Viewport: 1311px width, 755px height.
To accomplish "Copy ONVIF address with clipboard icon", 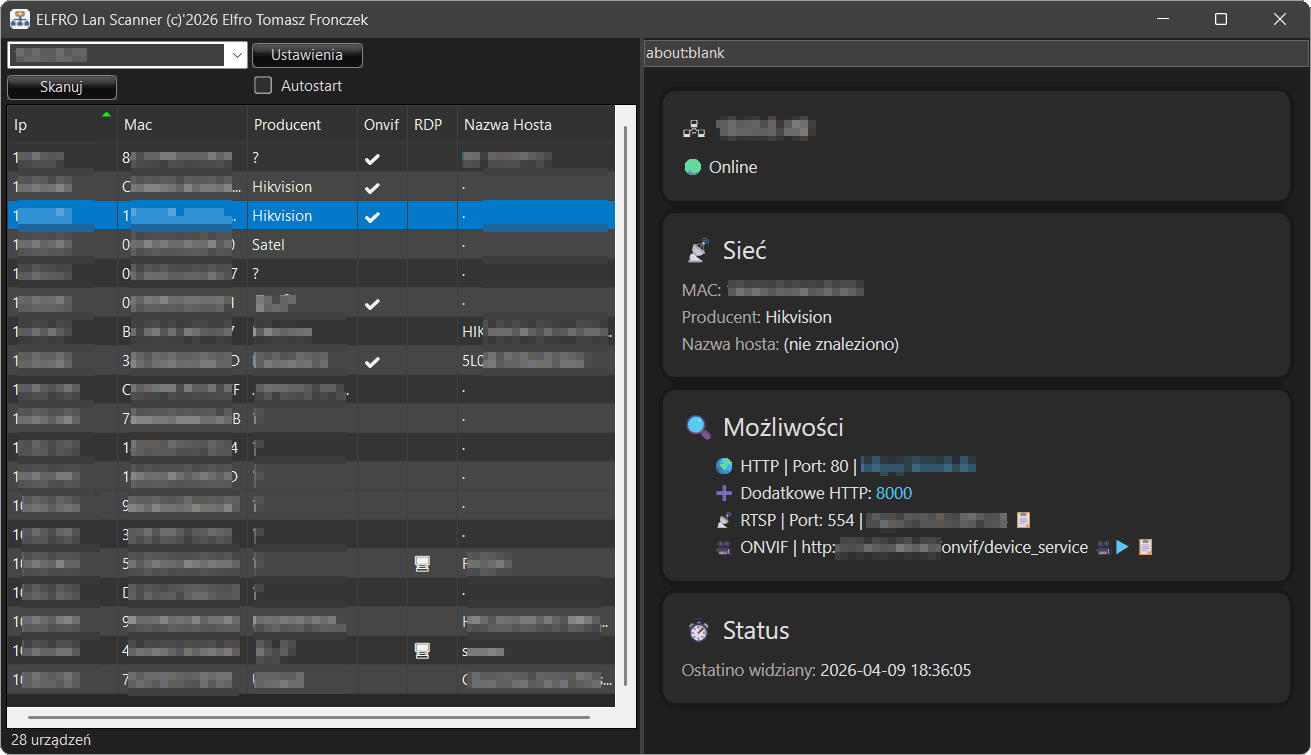I will [1145, 547].
